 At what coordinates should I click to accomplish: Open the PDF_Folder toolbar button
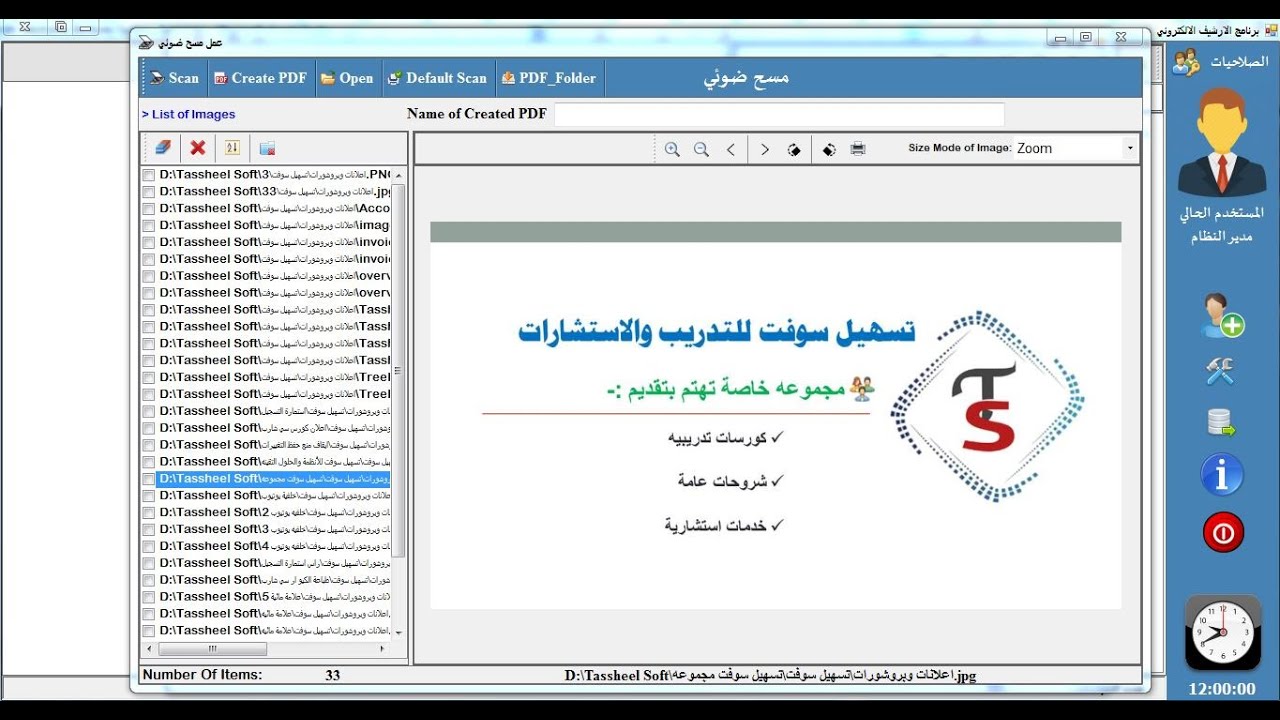click(x=548, y=78)
